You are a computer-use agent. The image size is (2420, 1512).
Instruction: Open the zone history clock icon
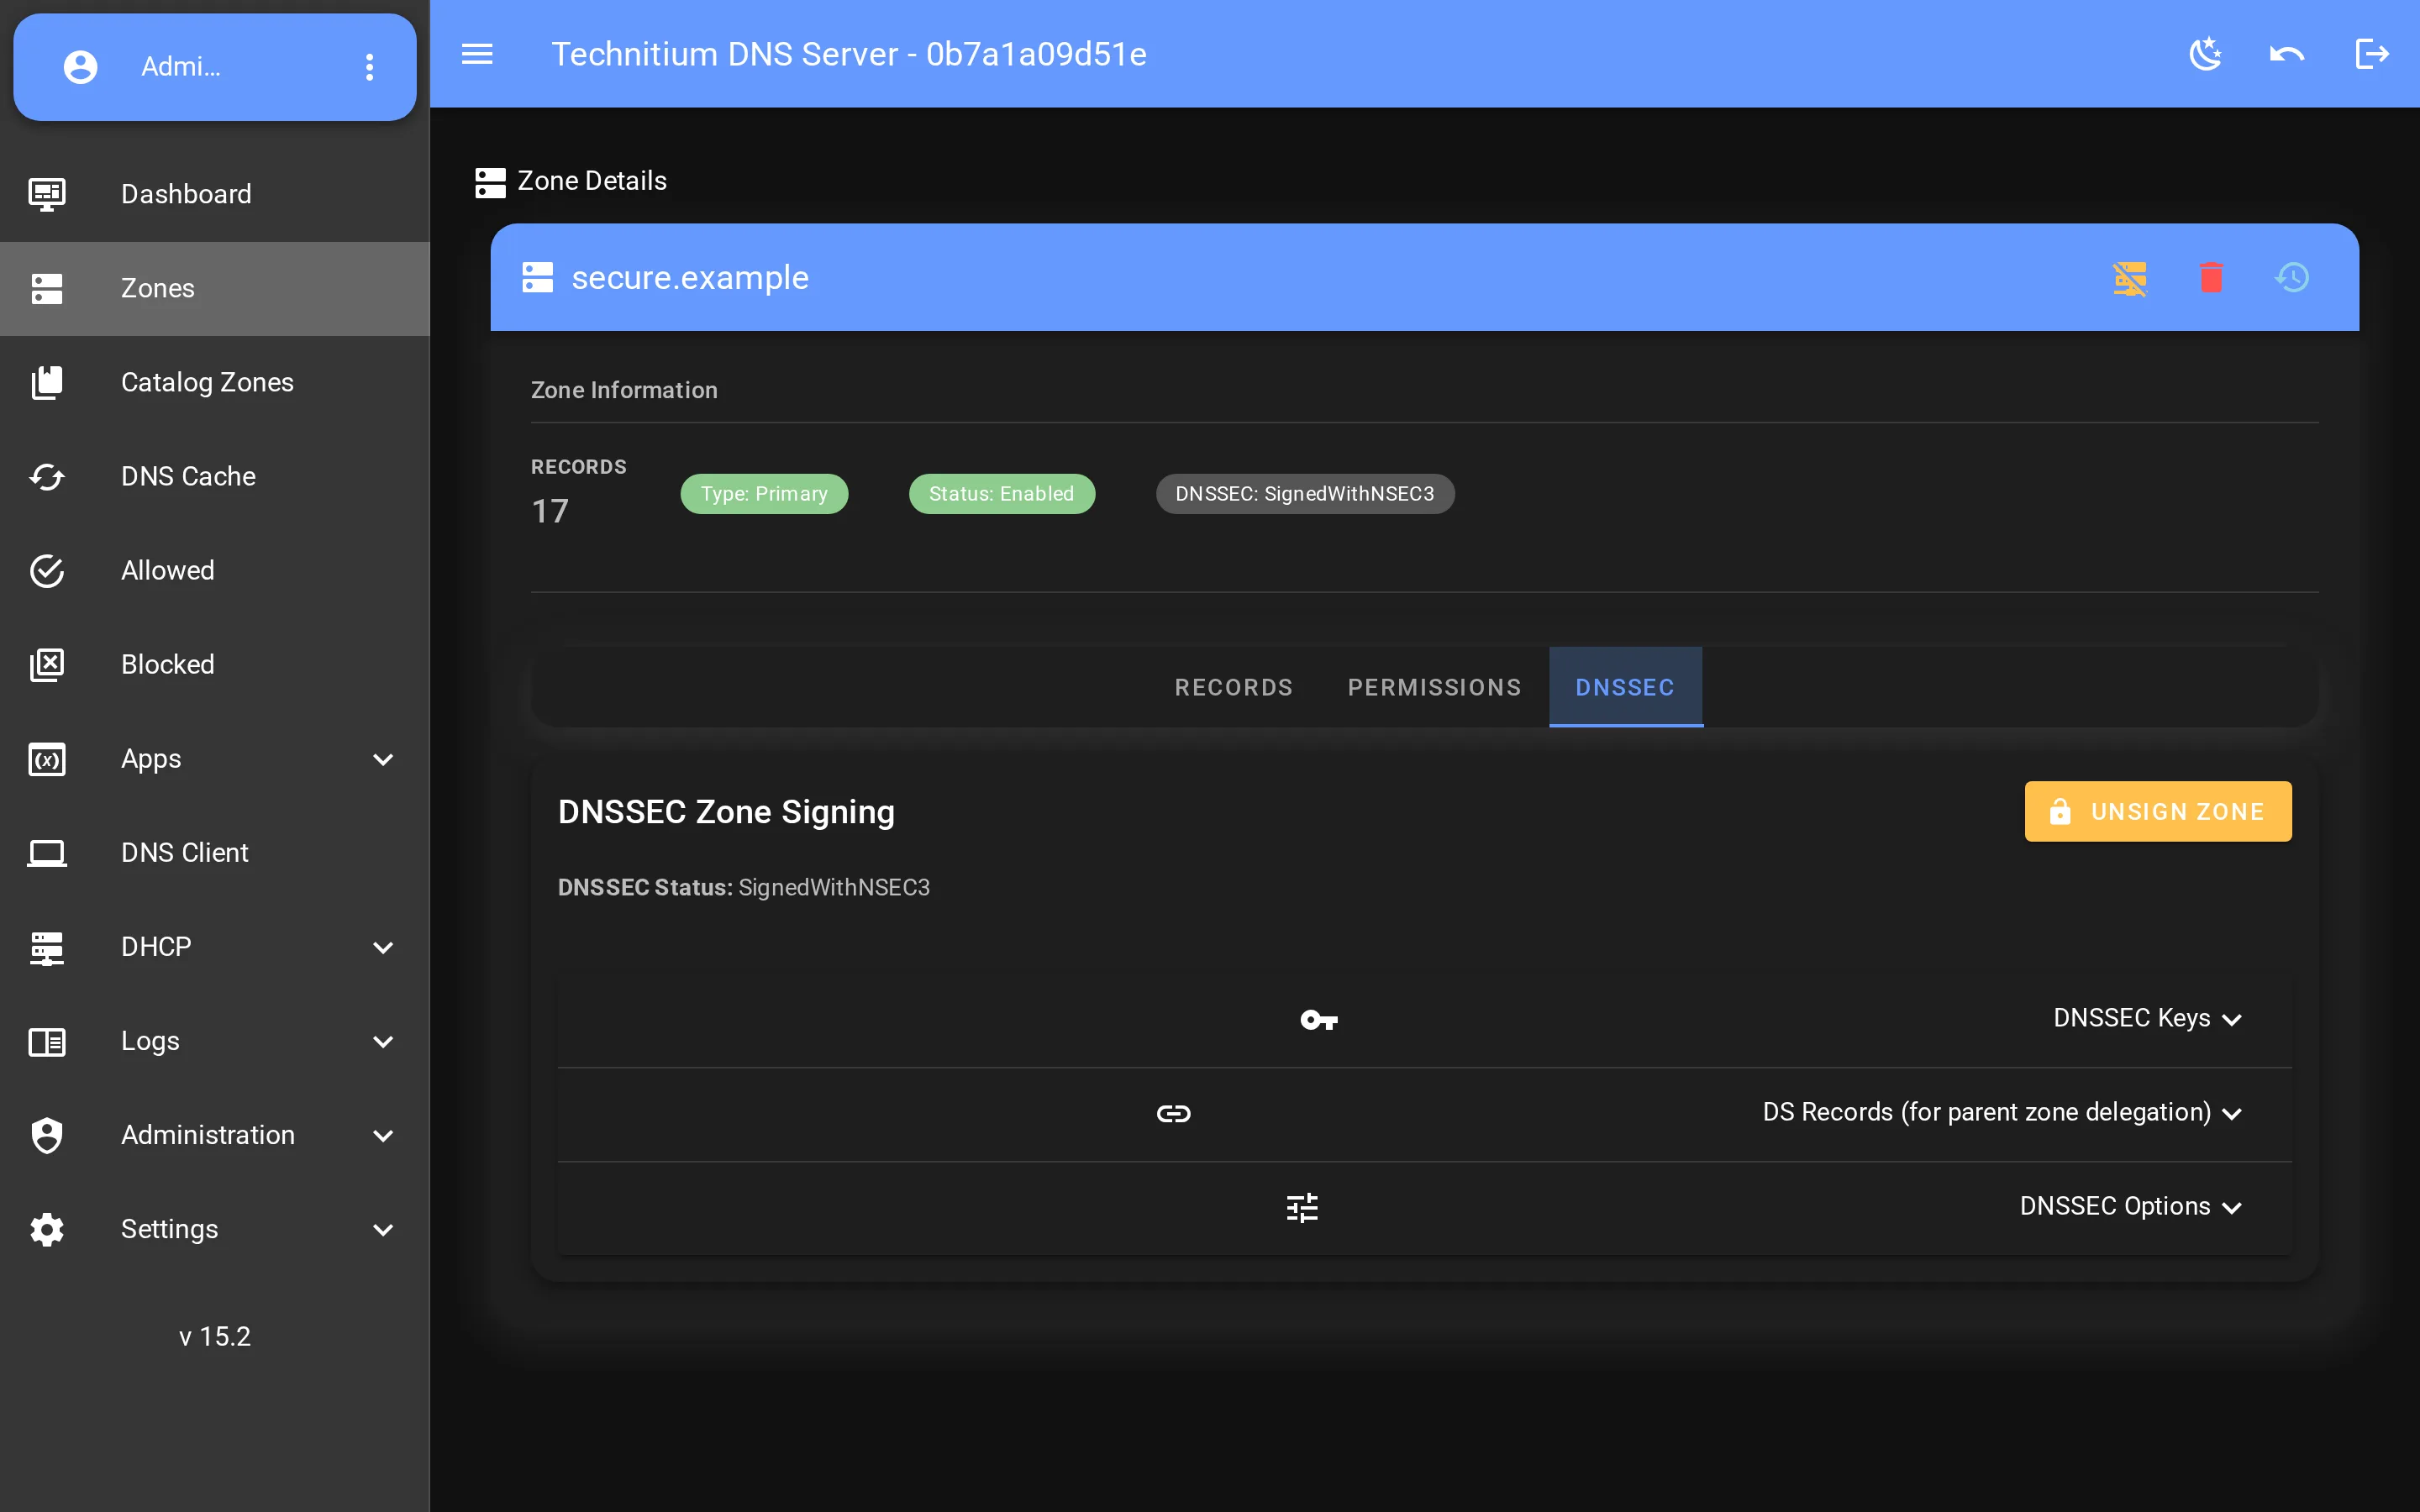point(2292,277)
